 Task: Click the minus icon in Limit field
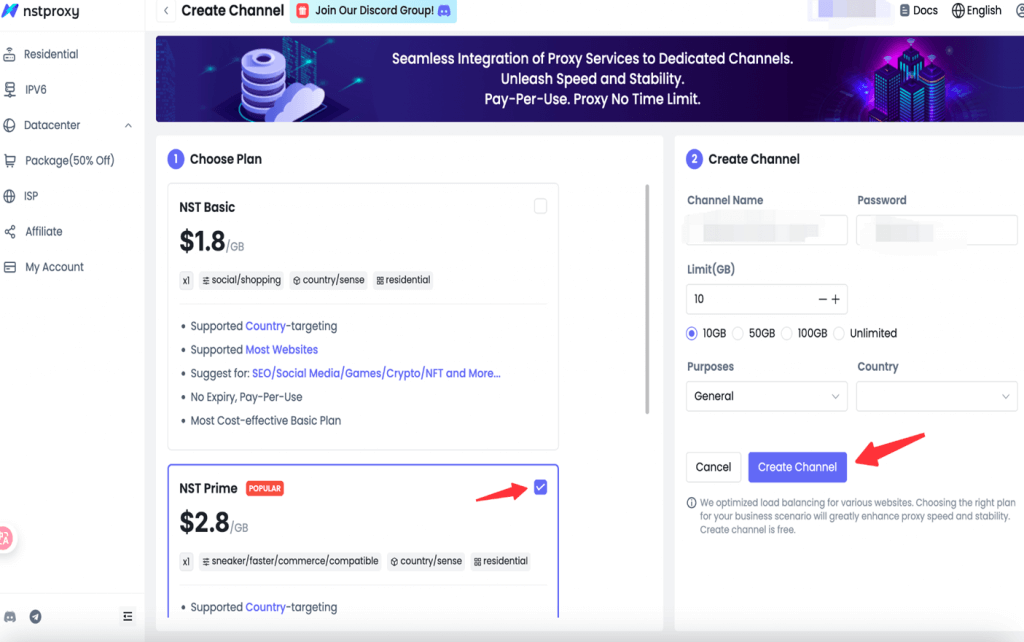[823, 299]
